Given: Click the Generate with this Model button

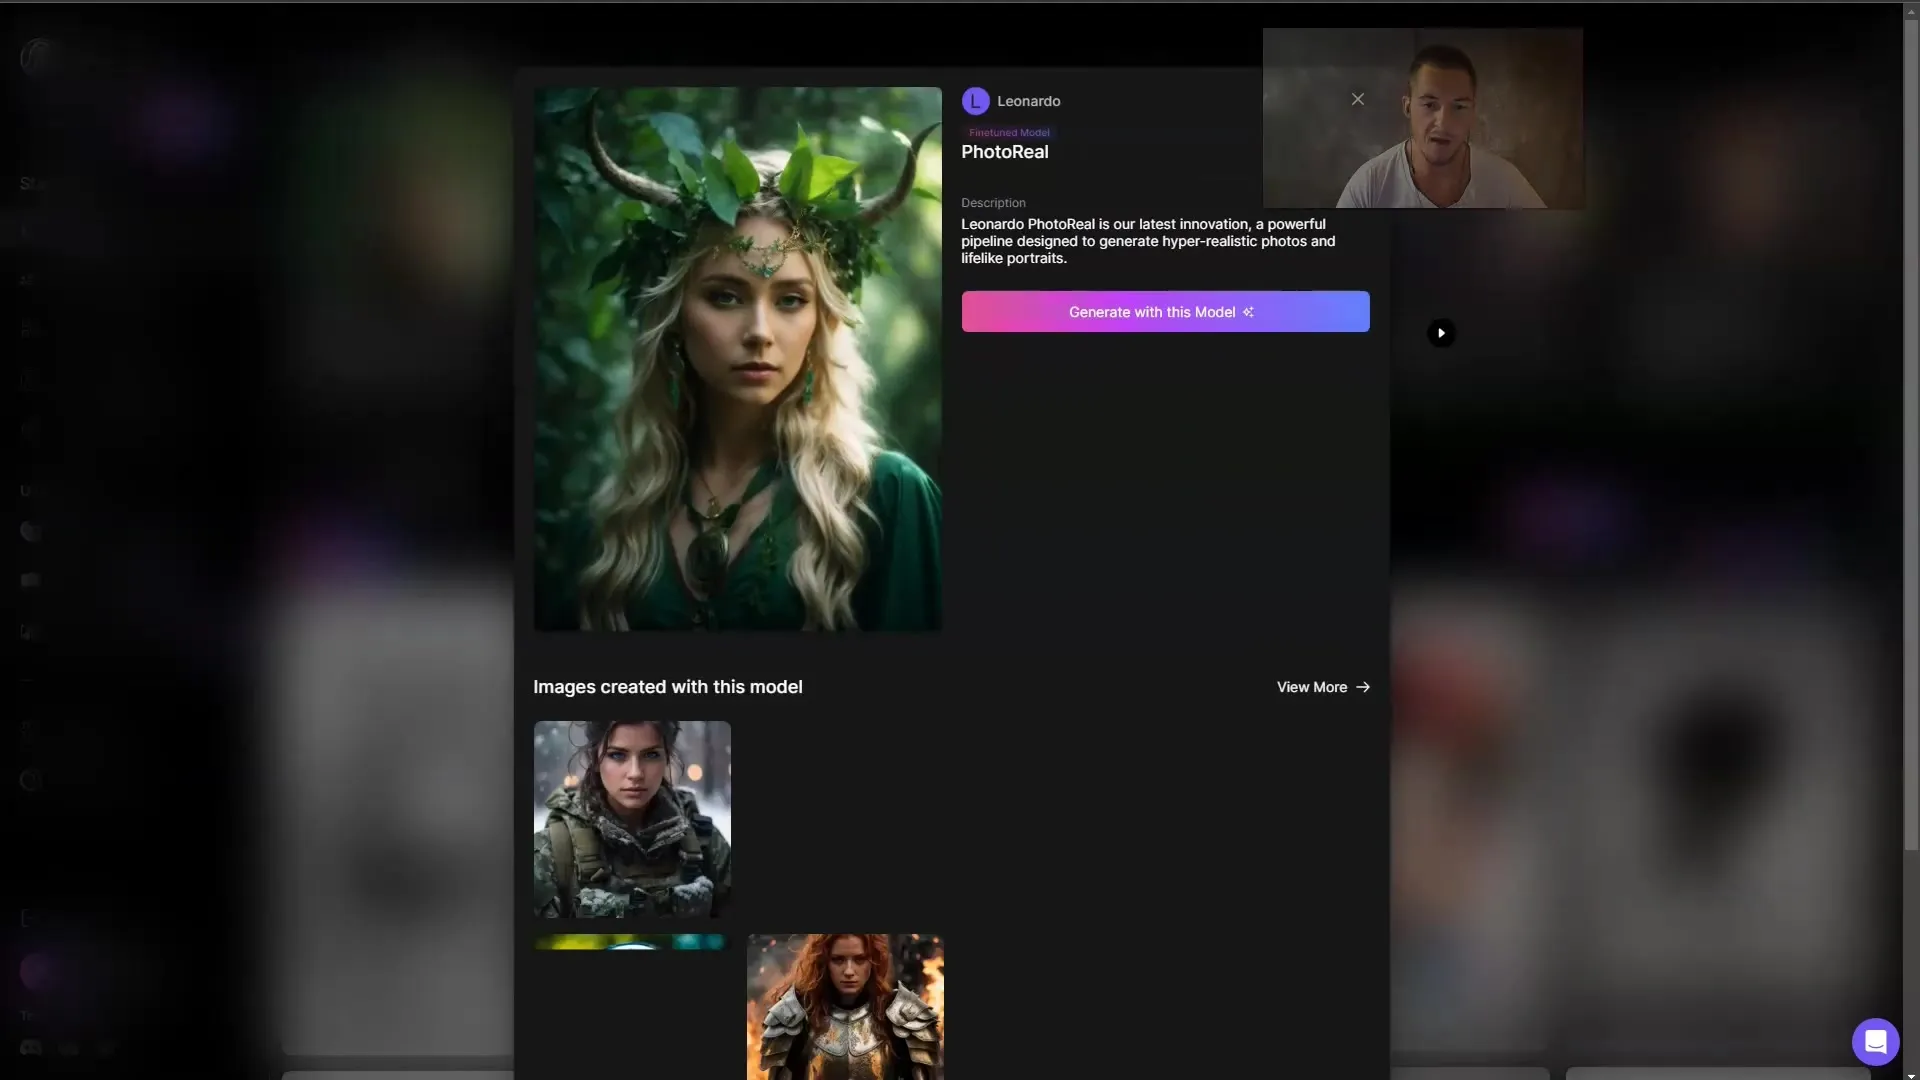Looking at the screenshot, I should [x=1165, y=312].
